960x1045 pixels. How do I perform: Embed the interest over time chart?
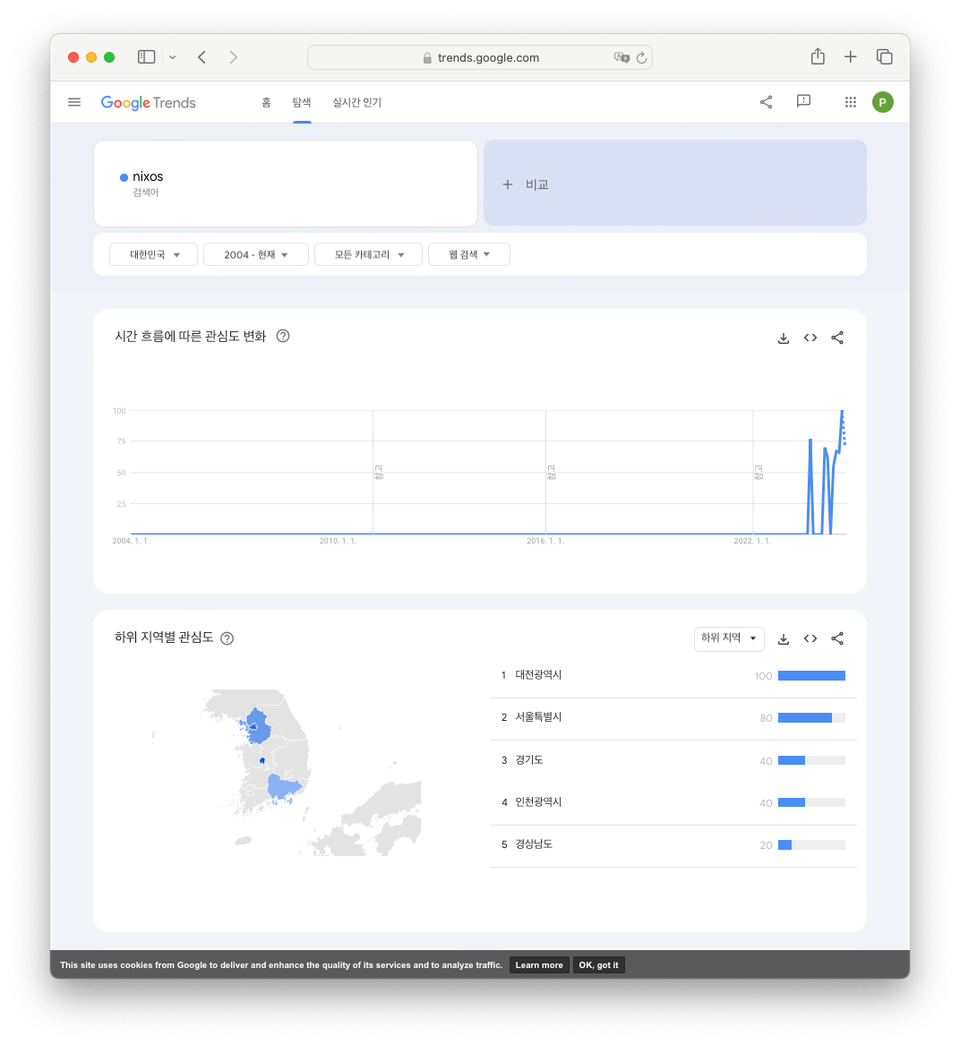[810, 338]
